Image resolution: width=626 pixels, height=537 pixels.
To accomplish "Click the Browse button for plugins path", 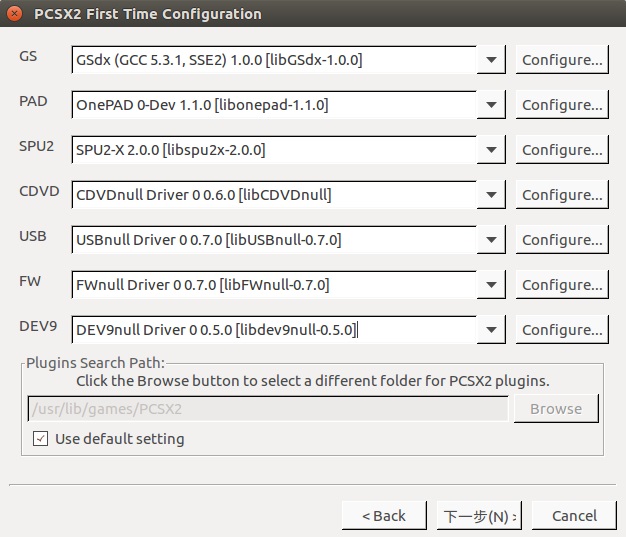I will (x=556, y=409).
